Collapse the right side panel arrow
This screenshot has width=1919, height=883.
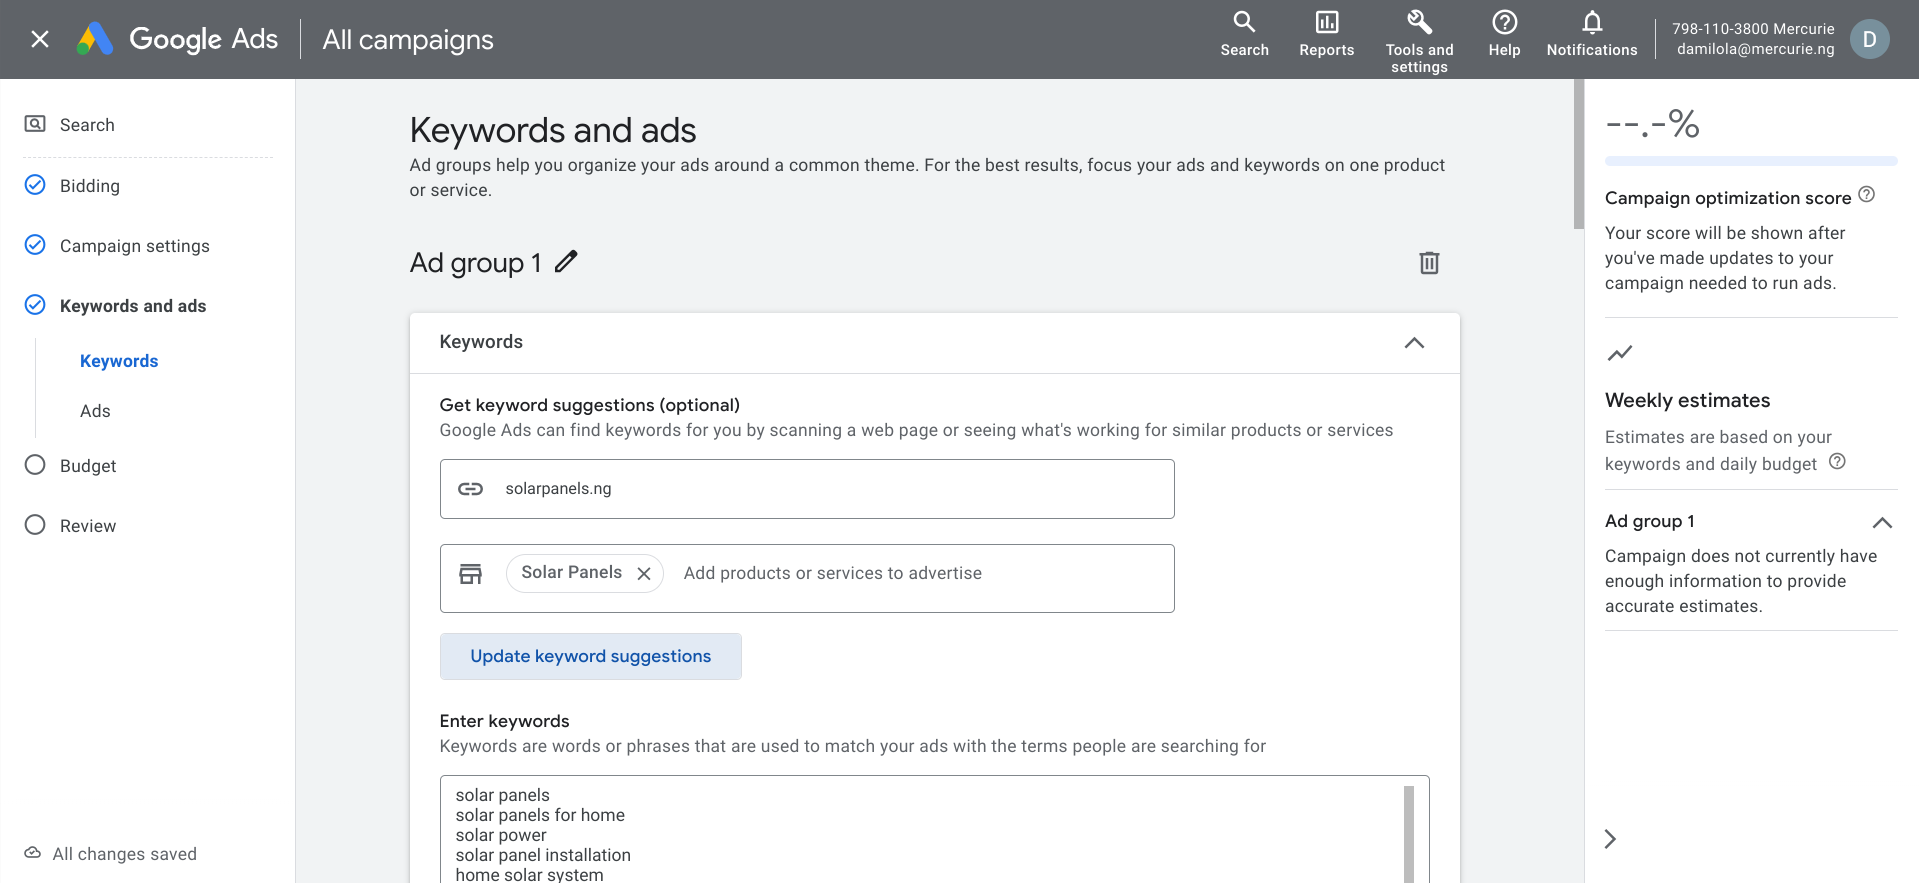pos(1610,839)
